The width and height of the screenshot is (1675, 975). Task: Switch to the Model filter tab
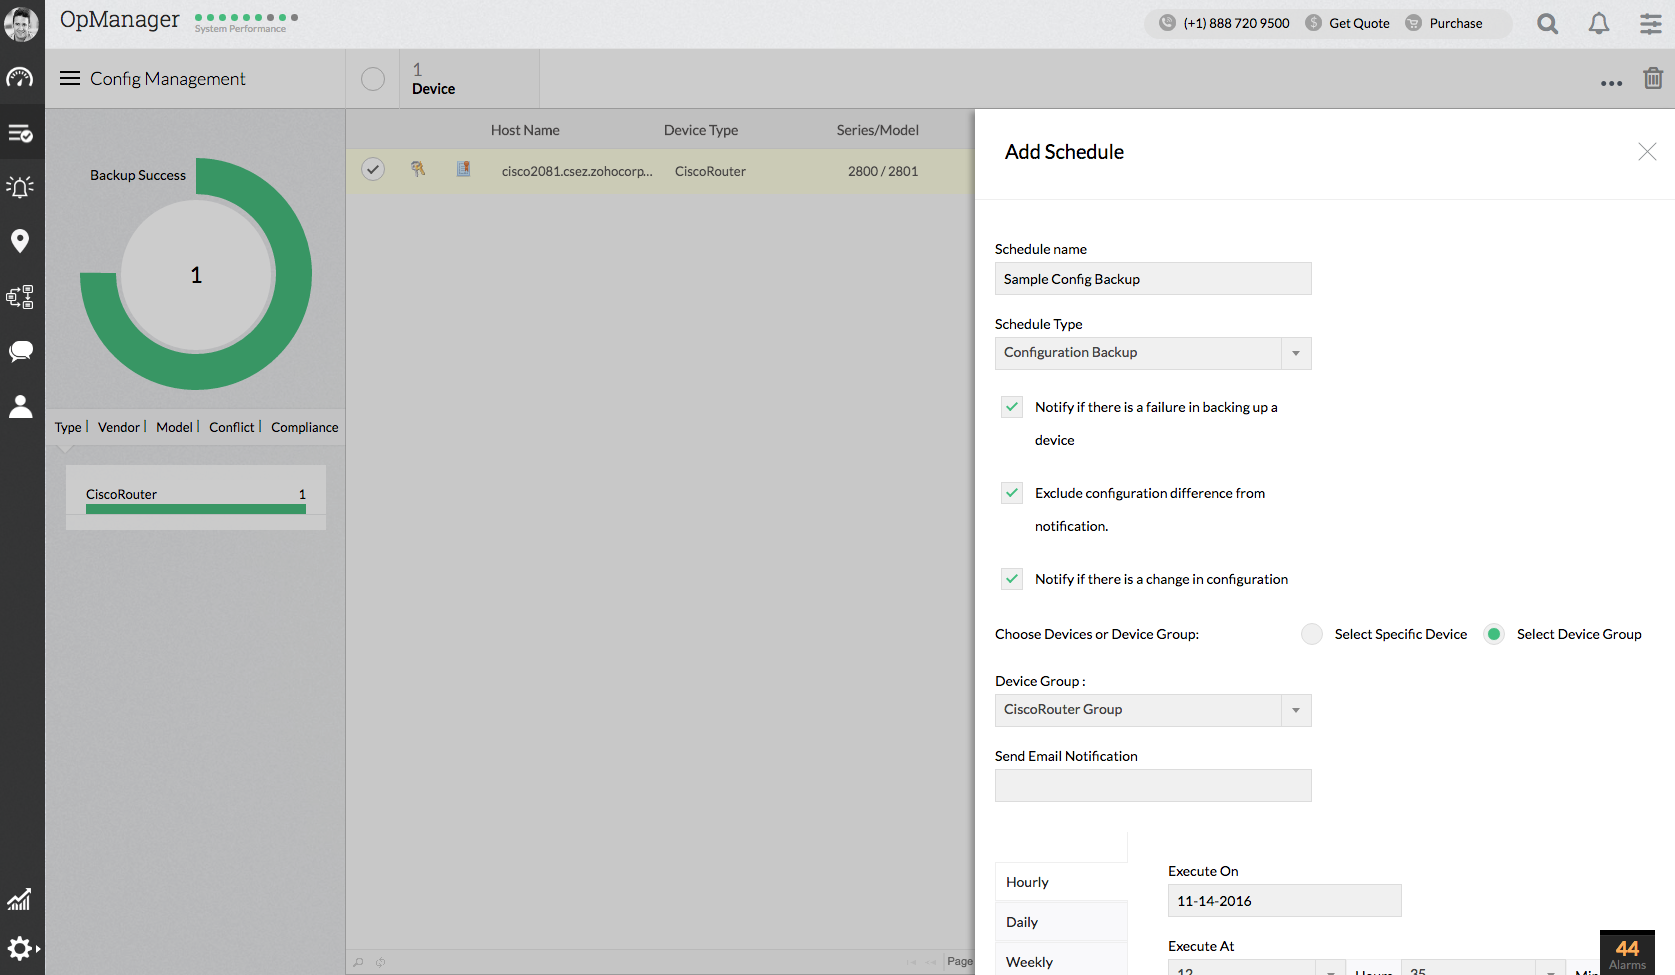[x=174, y=427]
